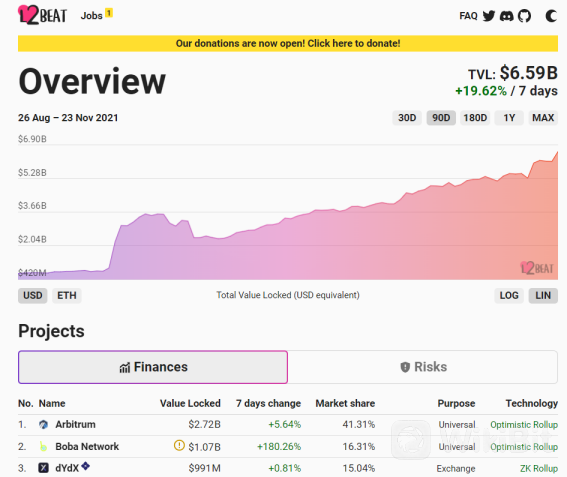The image size is (567, 477).
Task: Select the 180D chart range
Action: [x=475, y=118]
